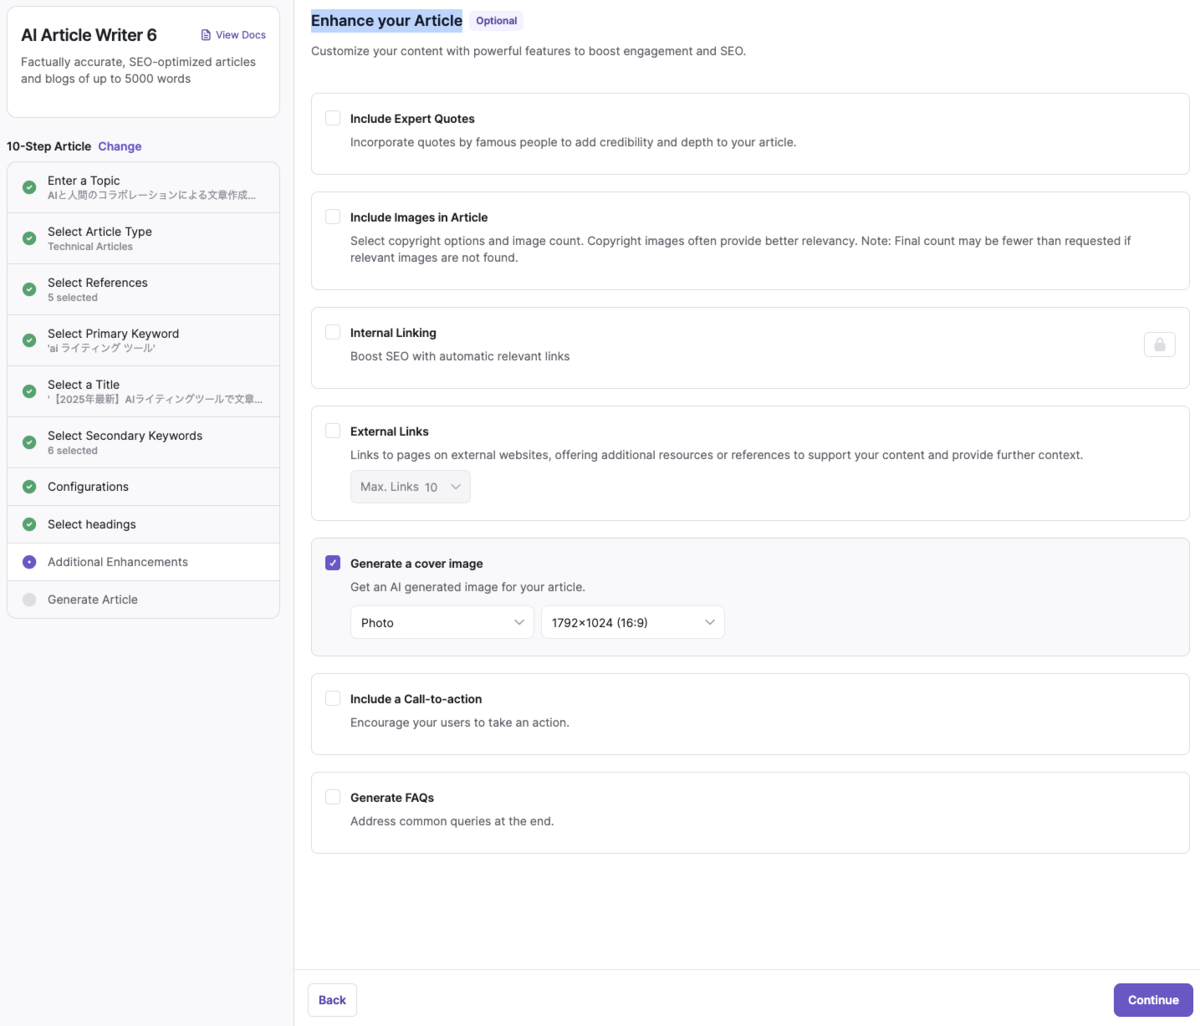This screenshot has width=1200, height=1026.
Task: Click green check icon beside Select a Title
Action: [x=29, y=391]
